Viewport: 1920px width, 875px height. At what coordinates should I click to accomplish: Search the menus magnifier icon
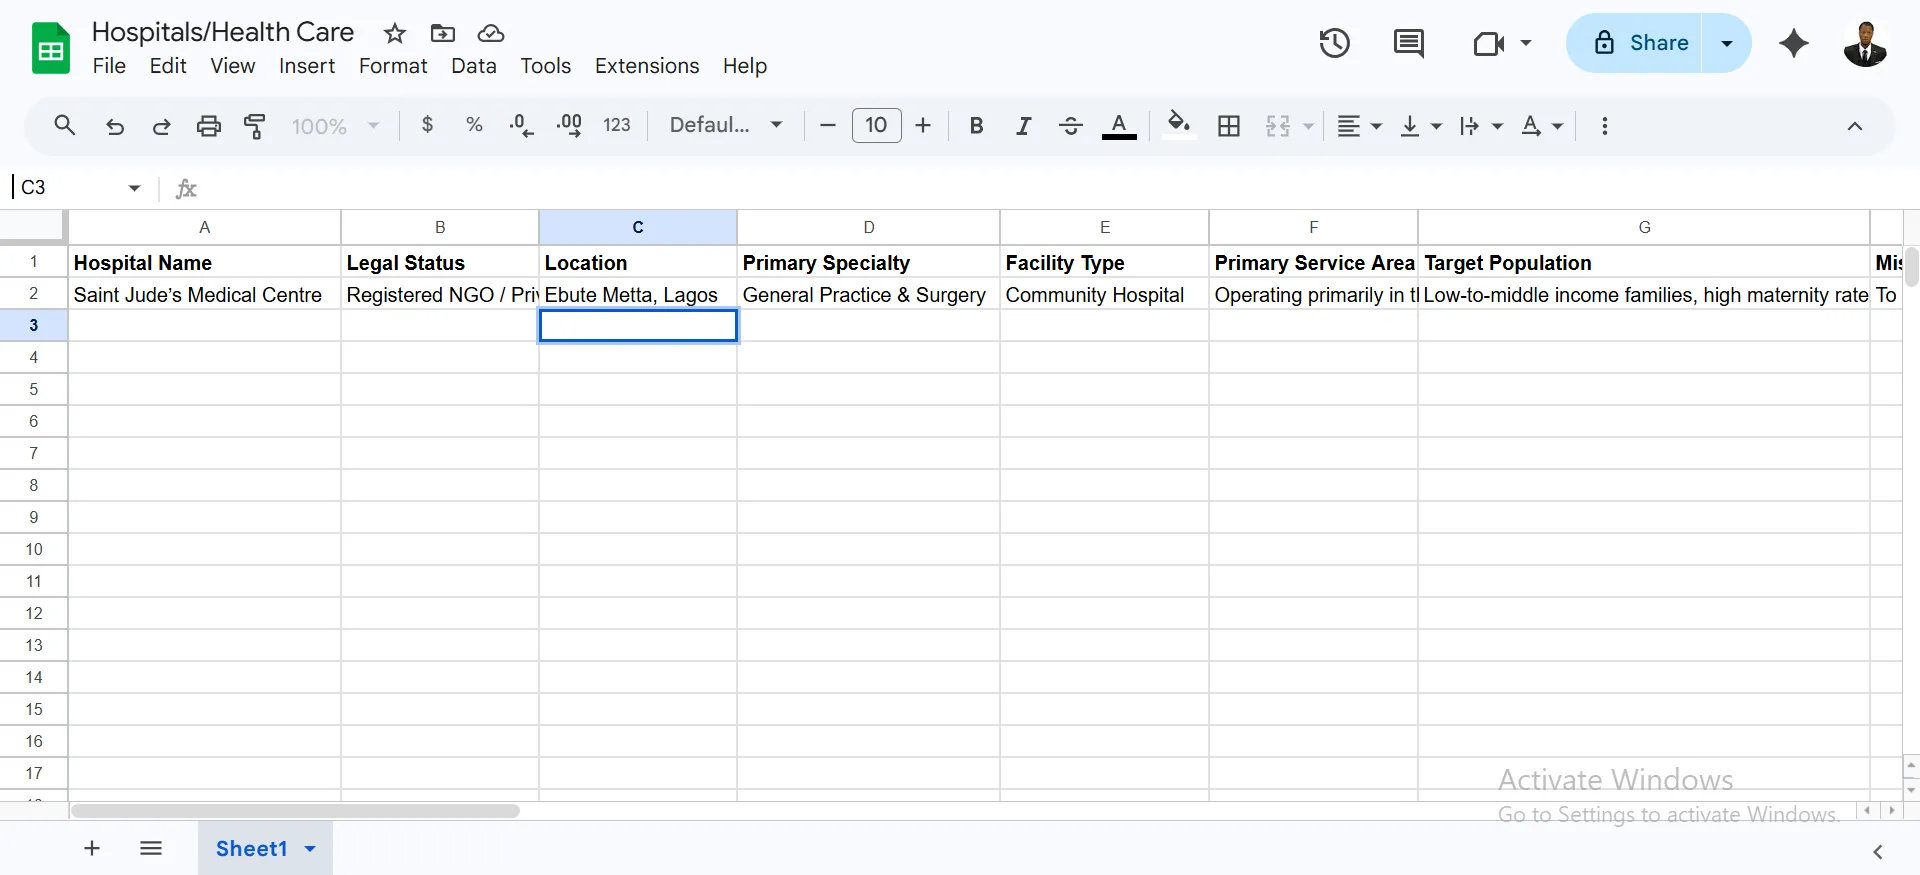65,126
